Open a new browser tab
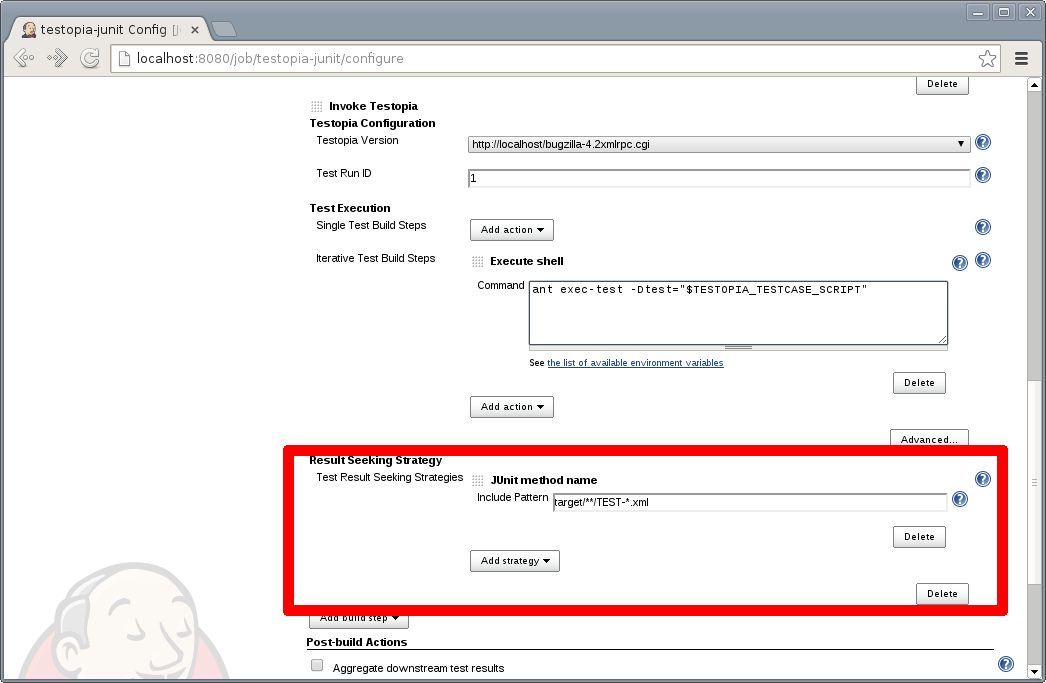Screen dimensions: 1046x683 [x=223, y=29]
